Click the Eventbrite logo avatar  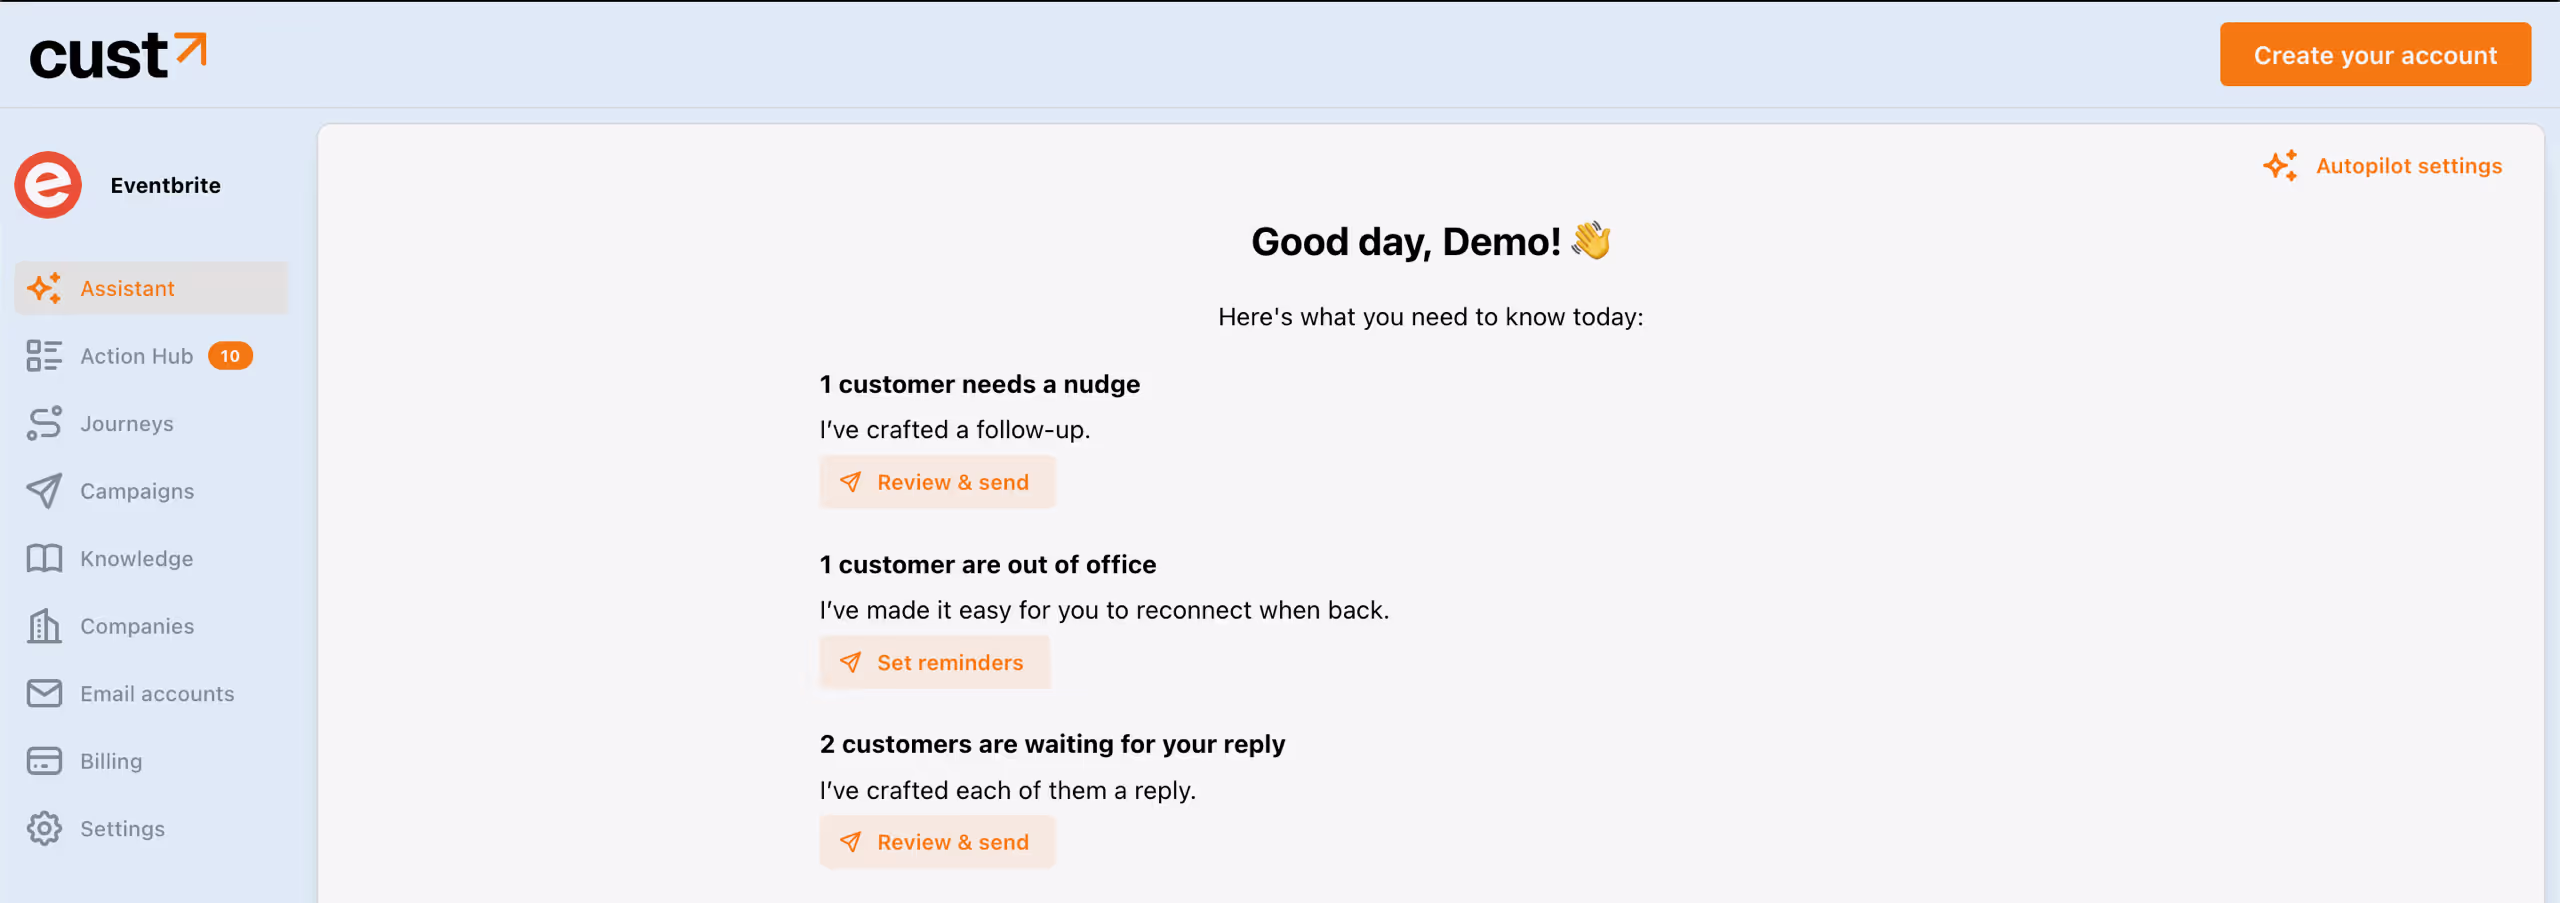tap(48, 185)
